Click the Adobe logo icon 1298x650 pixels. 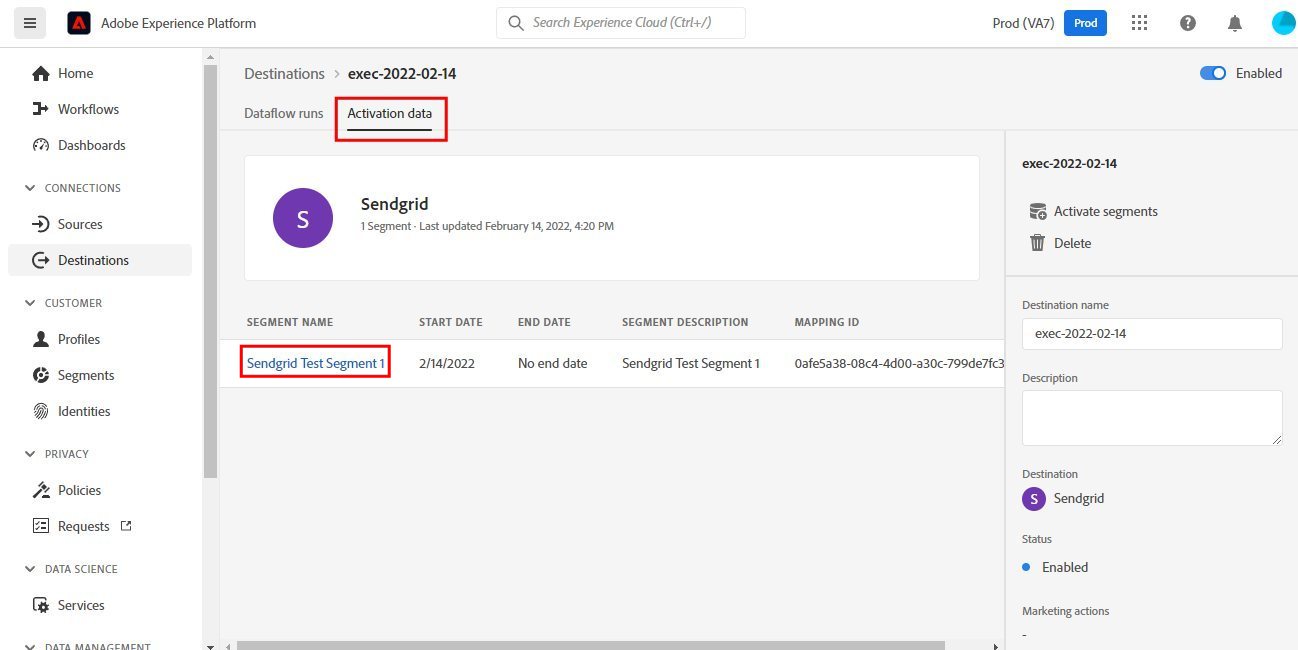(x=79, y=23)
